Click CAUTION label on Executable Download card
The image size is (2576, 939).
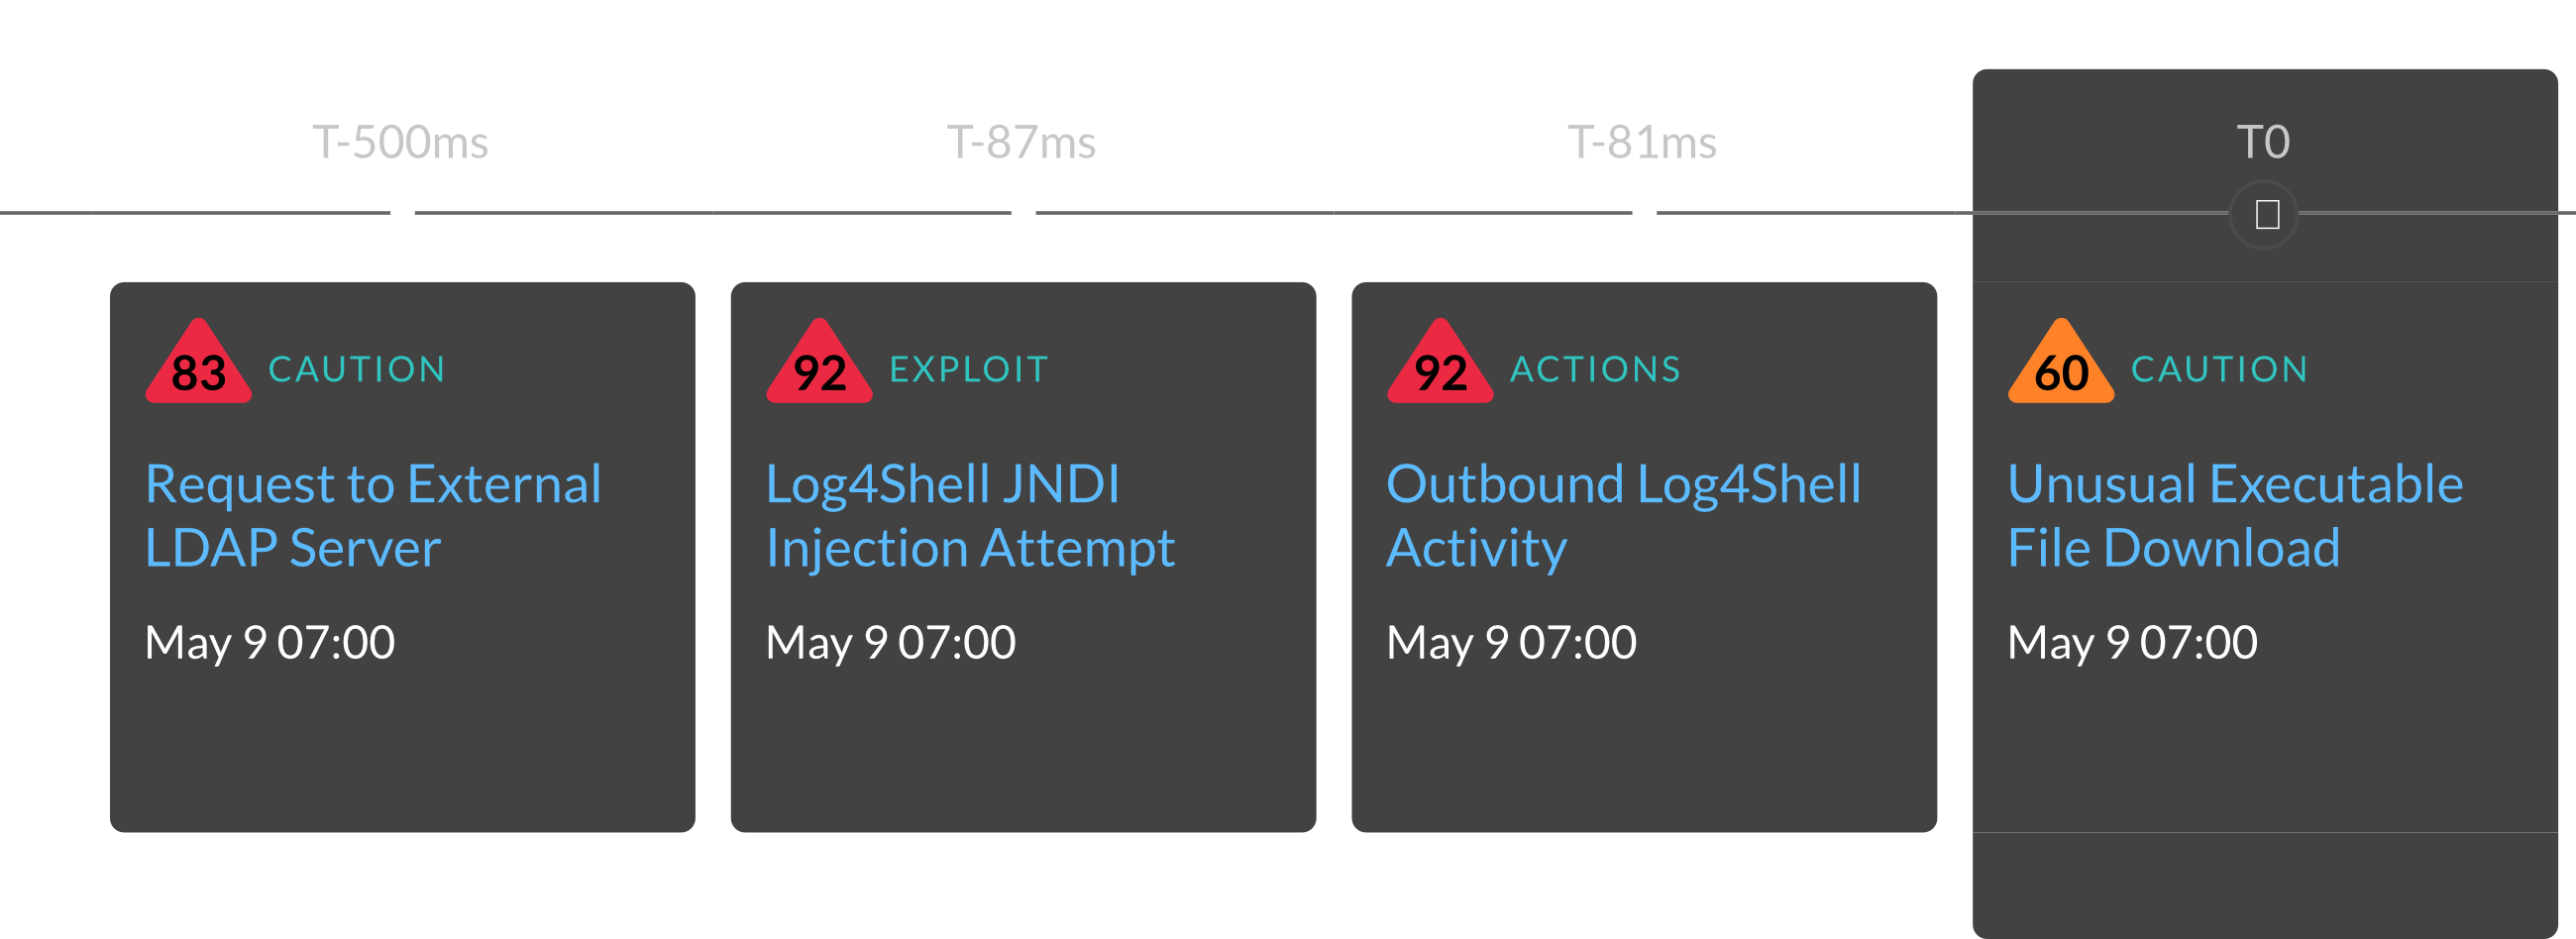pos(2220,369)
